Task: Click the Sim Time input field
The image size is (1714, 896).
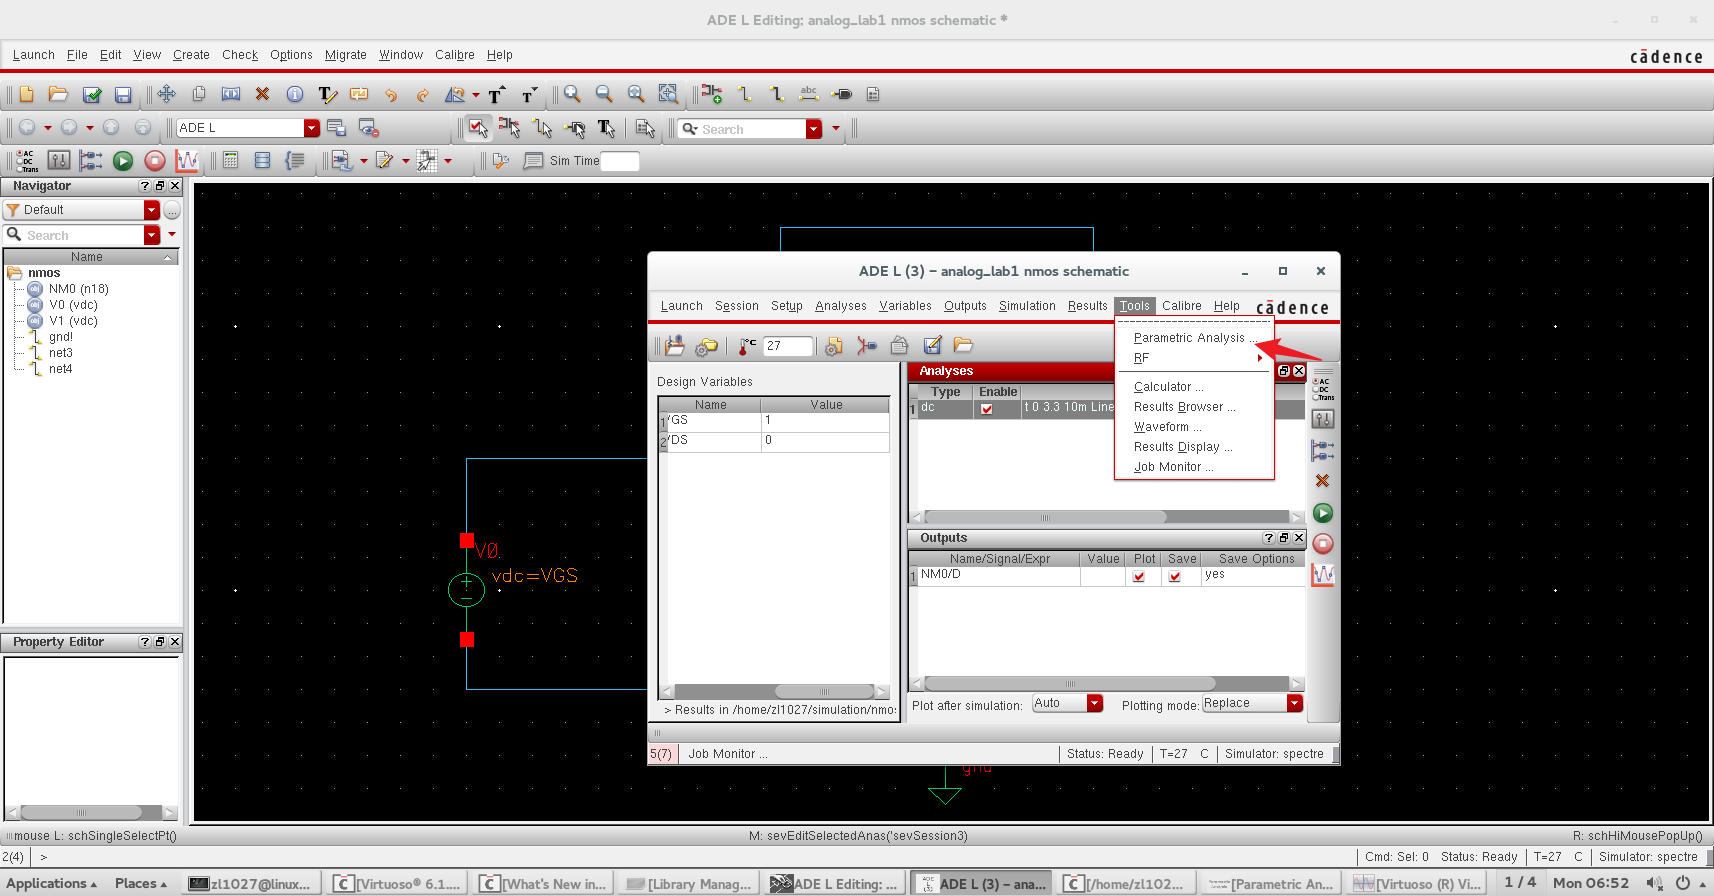Action: click(620, 161)
